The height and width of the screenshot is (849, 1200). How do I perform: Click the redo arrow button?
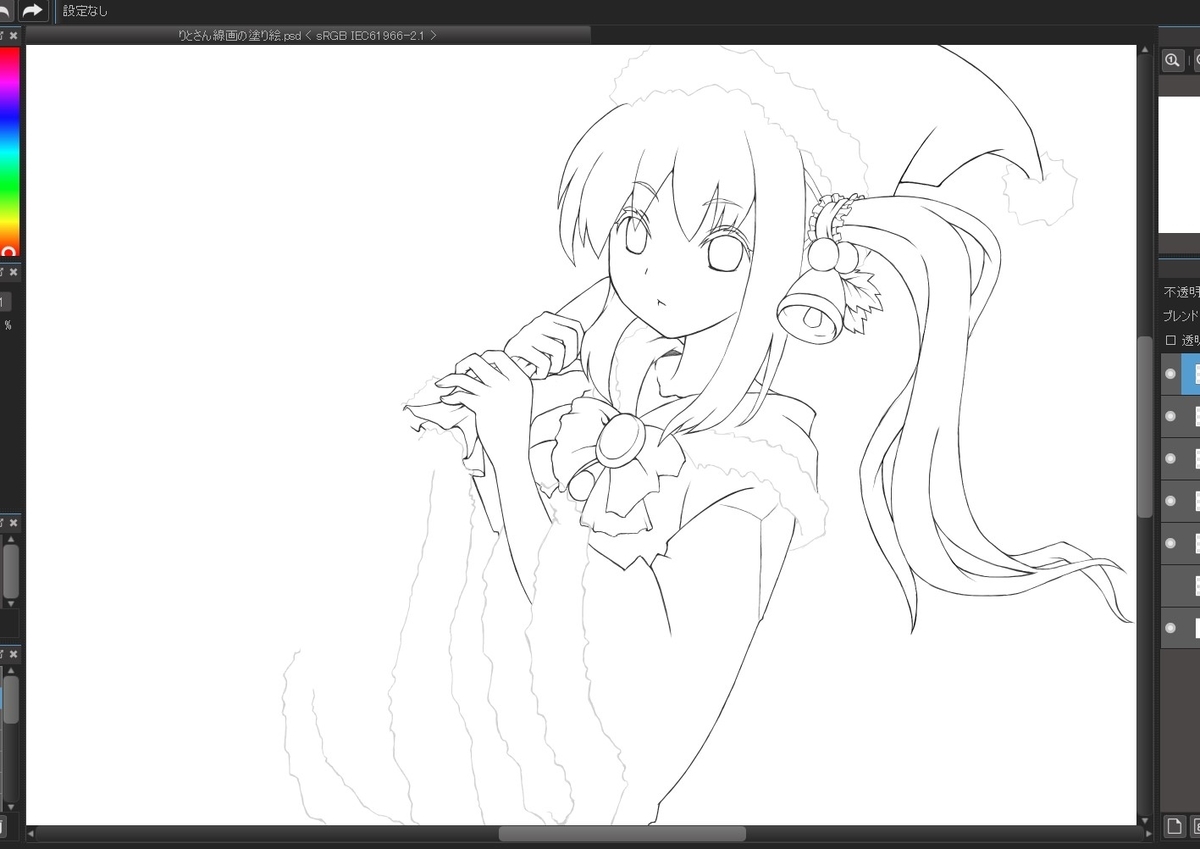33,10
